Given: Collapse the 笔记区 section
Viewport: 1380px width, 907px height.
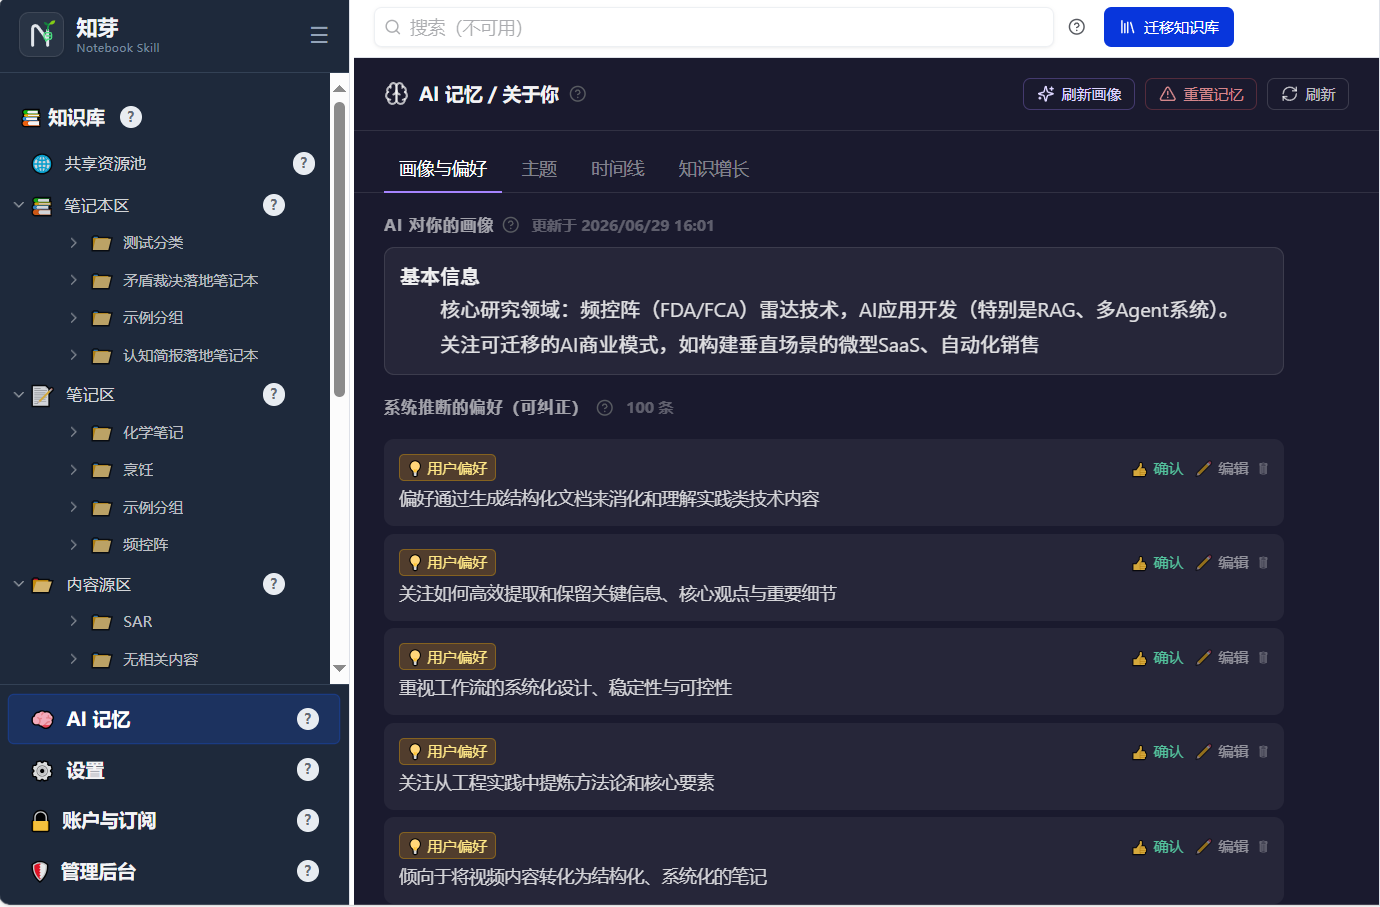Looking at the screenshot, I should pos(18,395).
